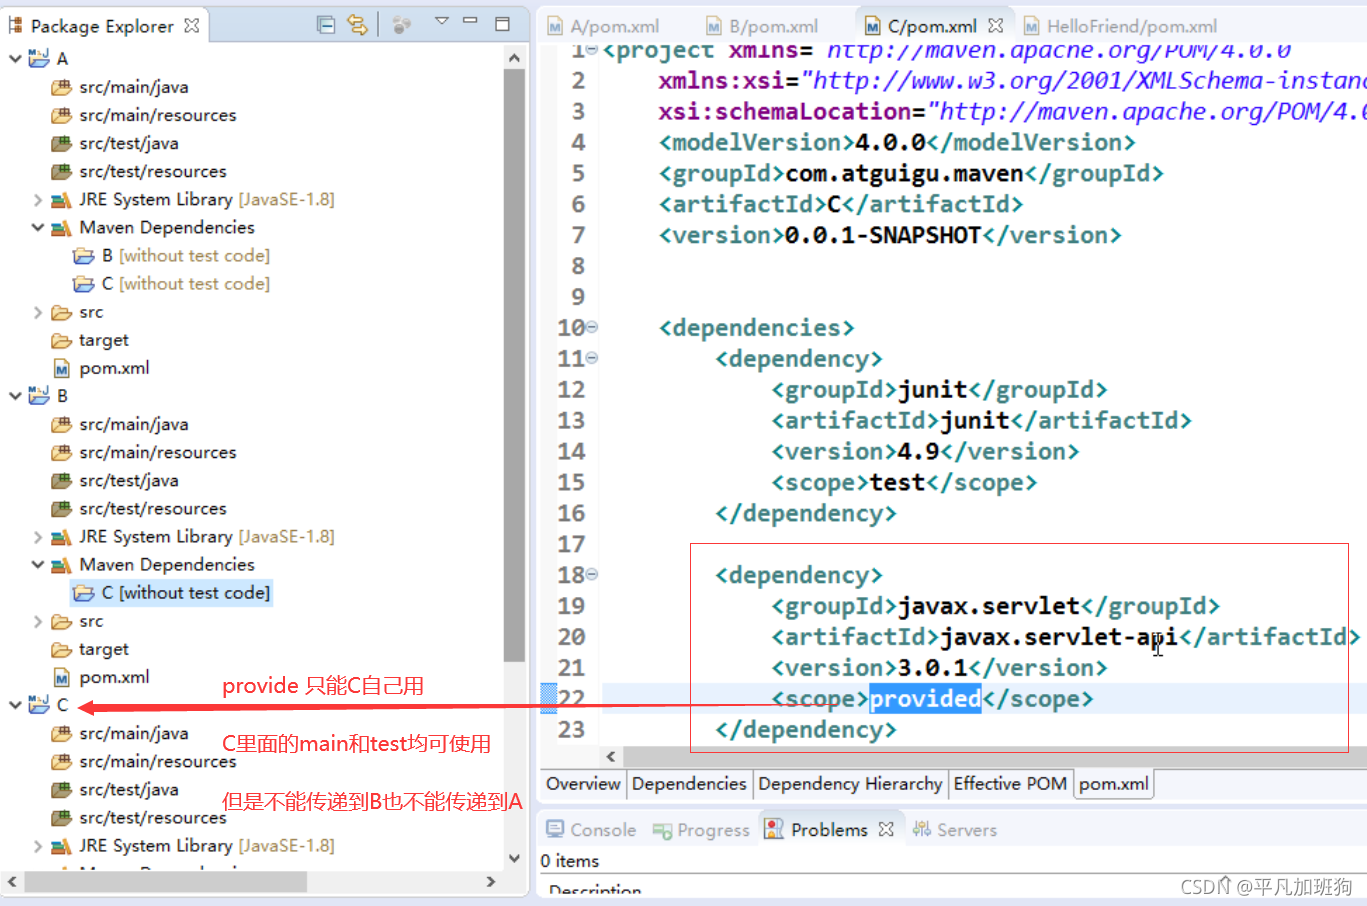This screenshot has width=1367, height=906.
Task: Select src/test/resources under project B
Action: point(153,508)
